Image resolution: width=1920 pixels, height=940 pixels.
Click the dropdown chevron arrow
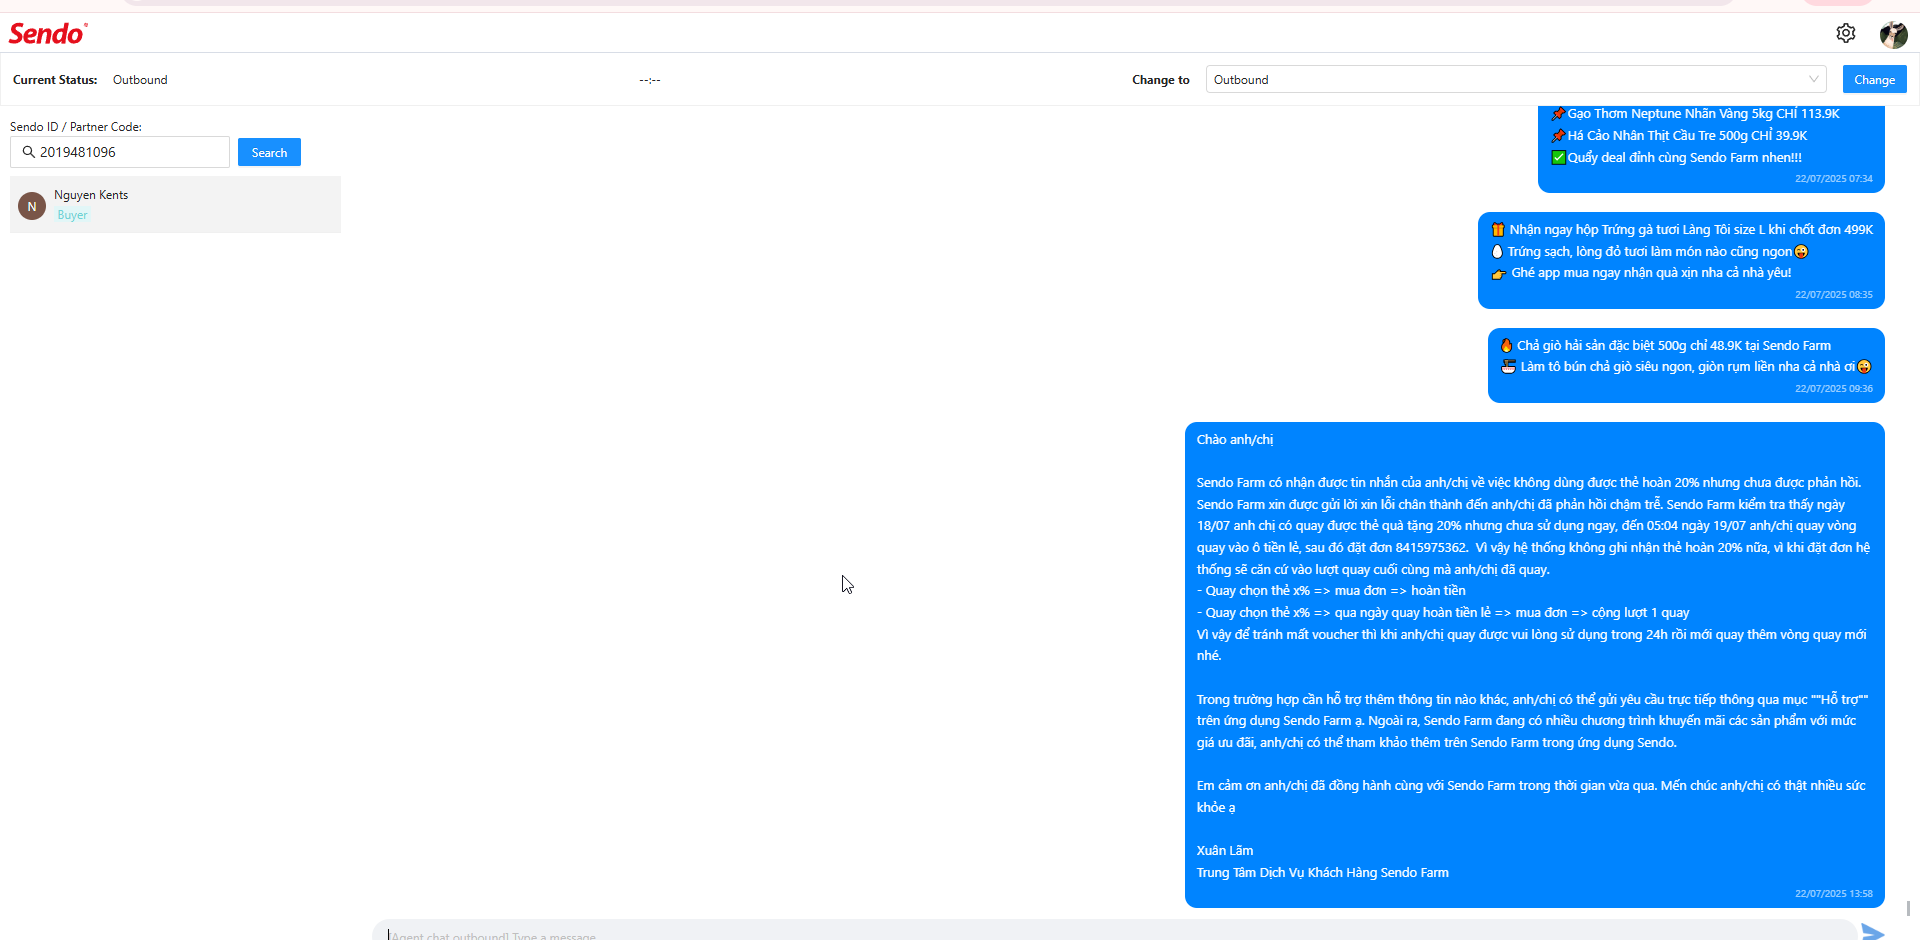[x=1813, y=79]
